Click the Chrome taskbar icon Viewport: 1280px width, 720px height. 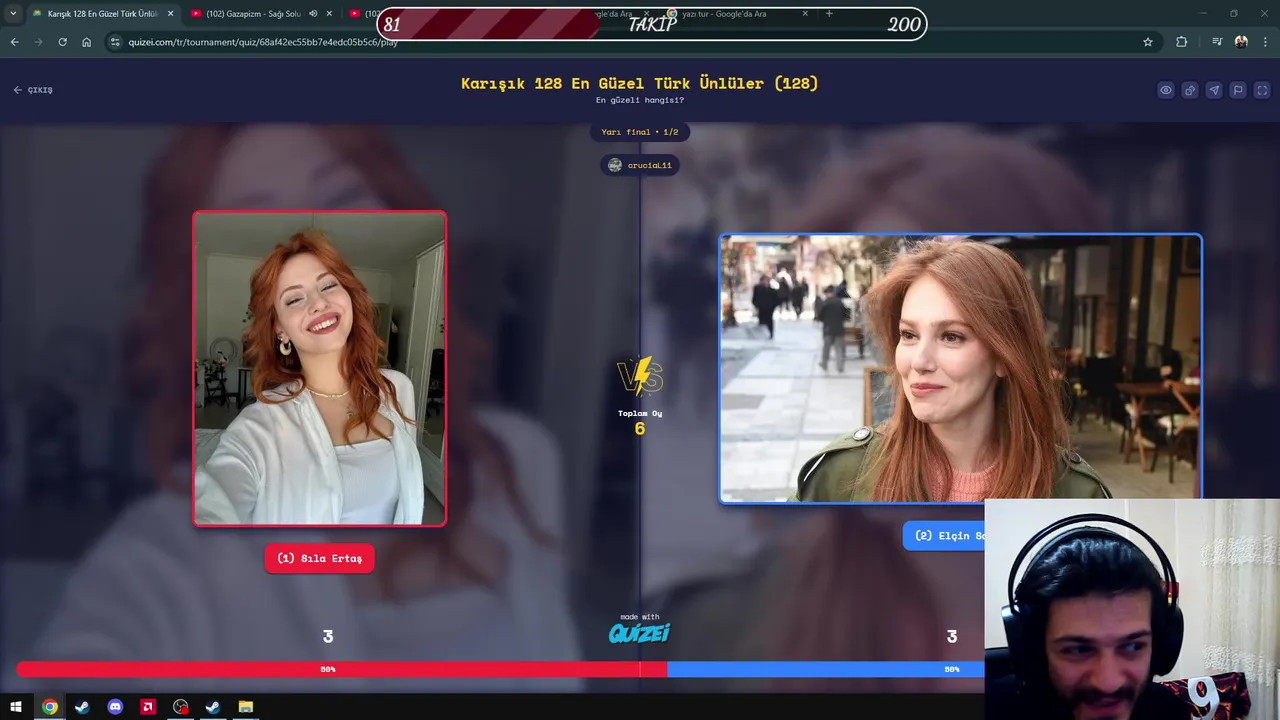coord(50,707)
